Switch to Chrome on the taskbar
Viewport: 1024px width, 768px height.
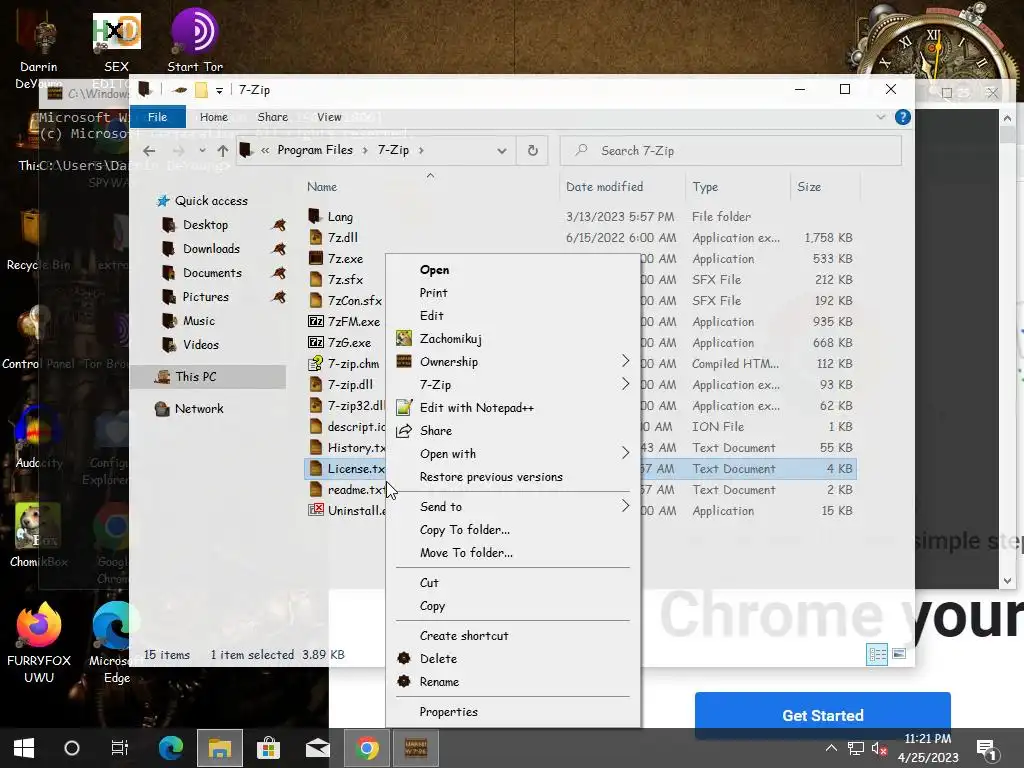[367, 748]
